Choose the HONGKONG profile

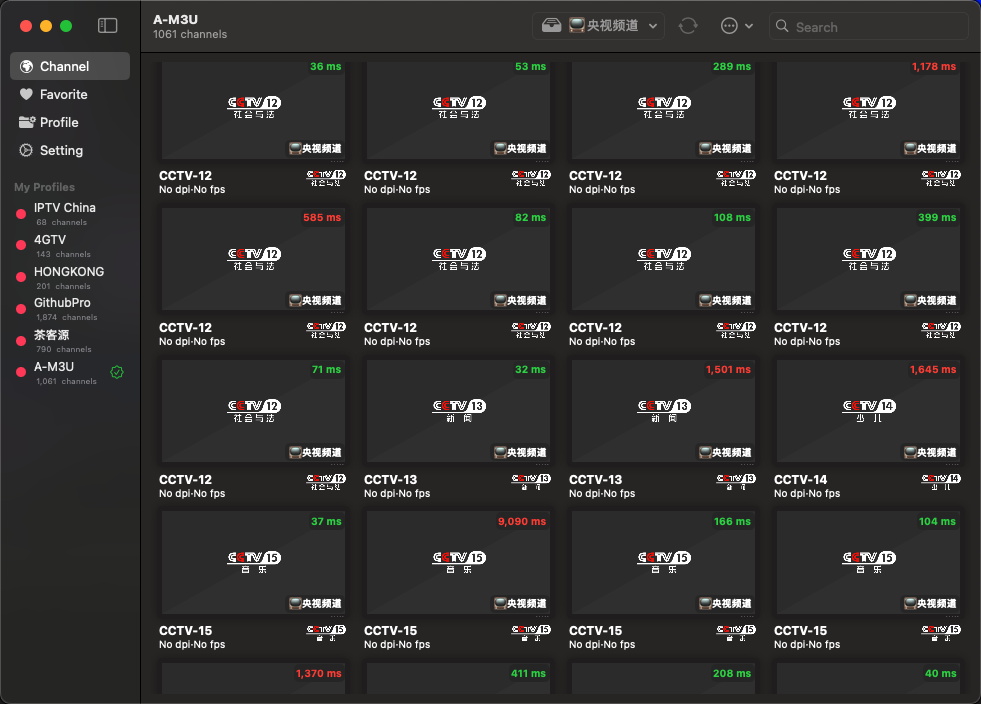coord(69,272)
